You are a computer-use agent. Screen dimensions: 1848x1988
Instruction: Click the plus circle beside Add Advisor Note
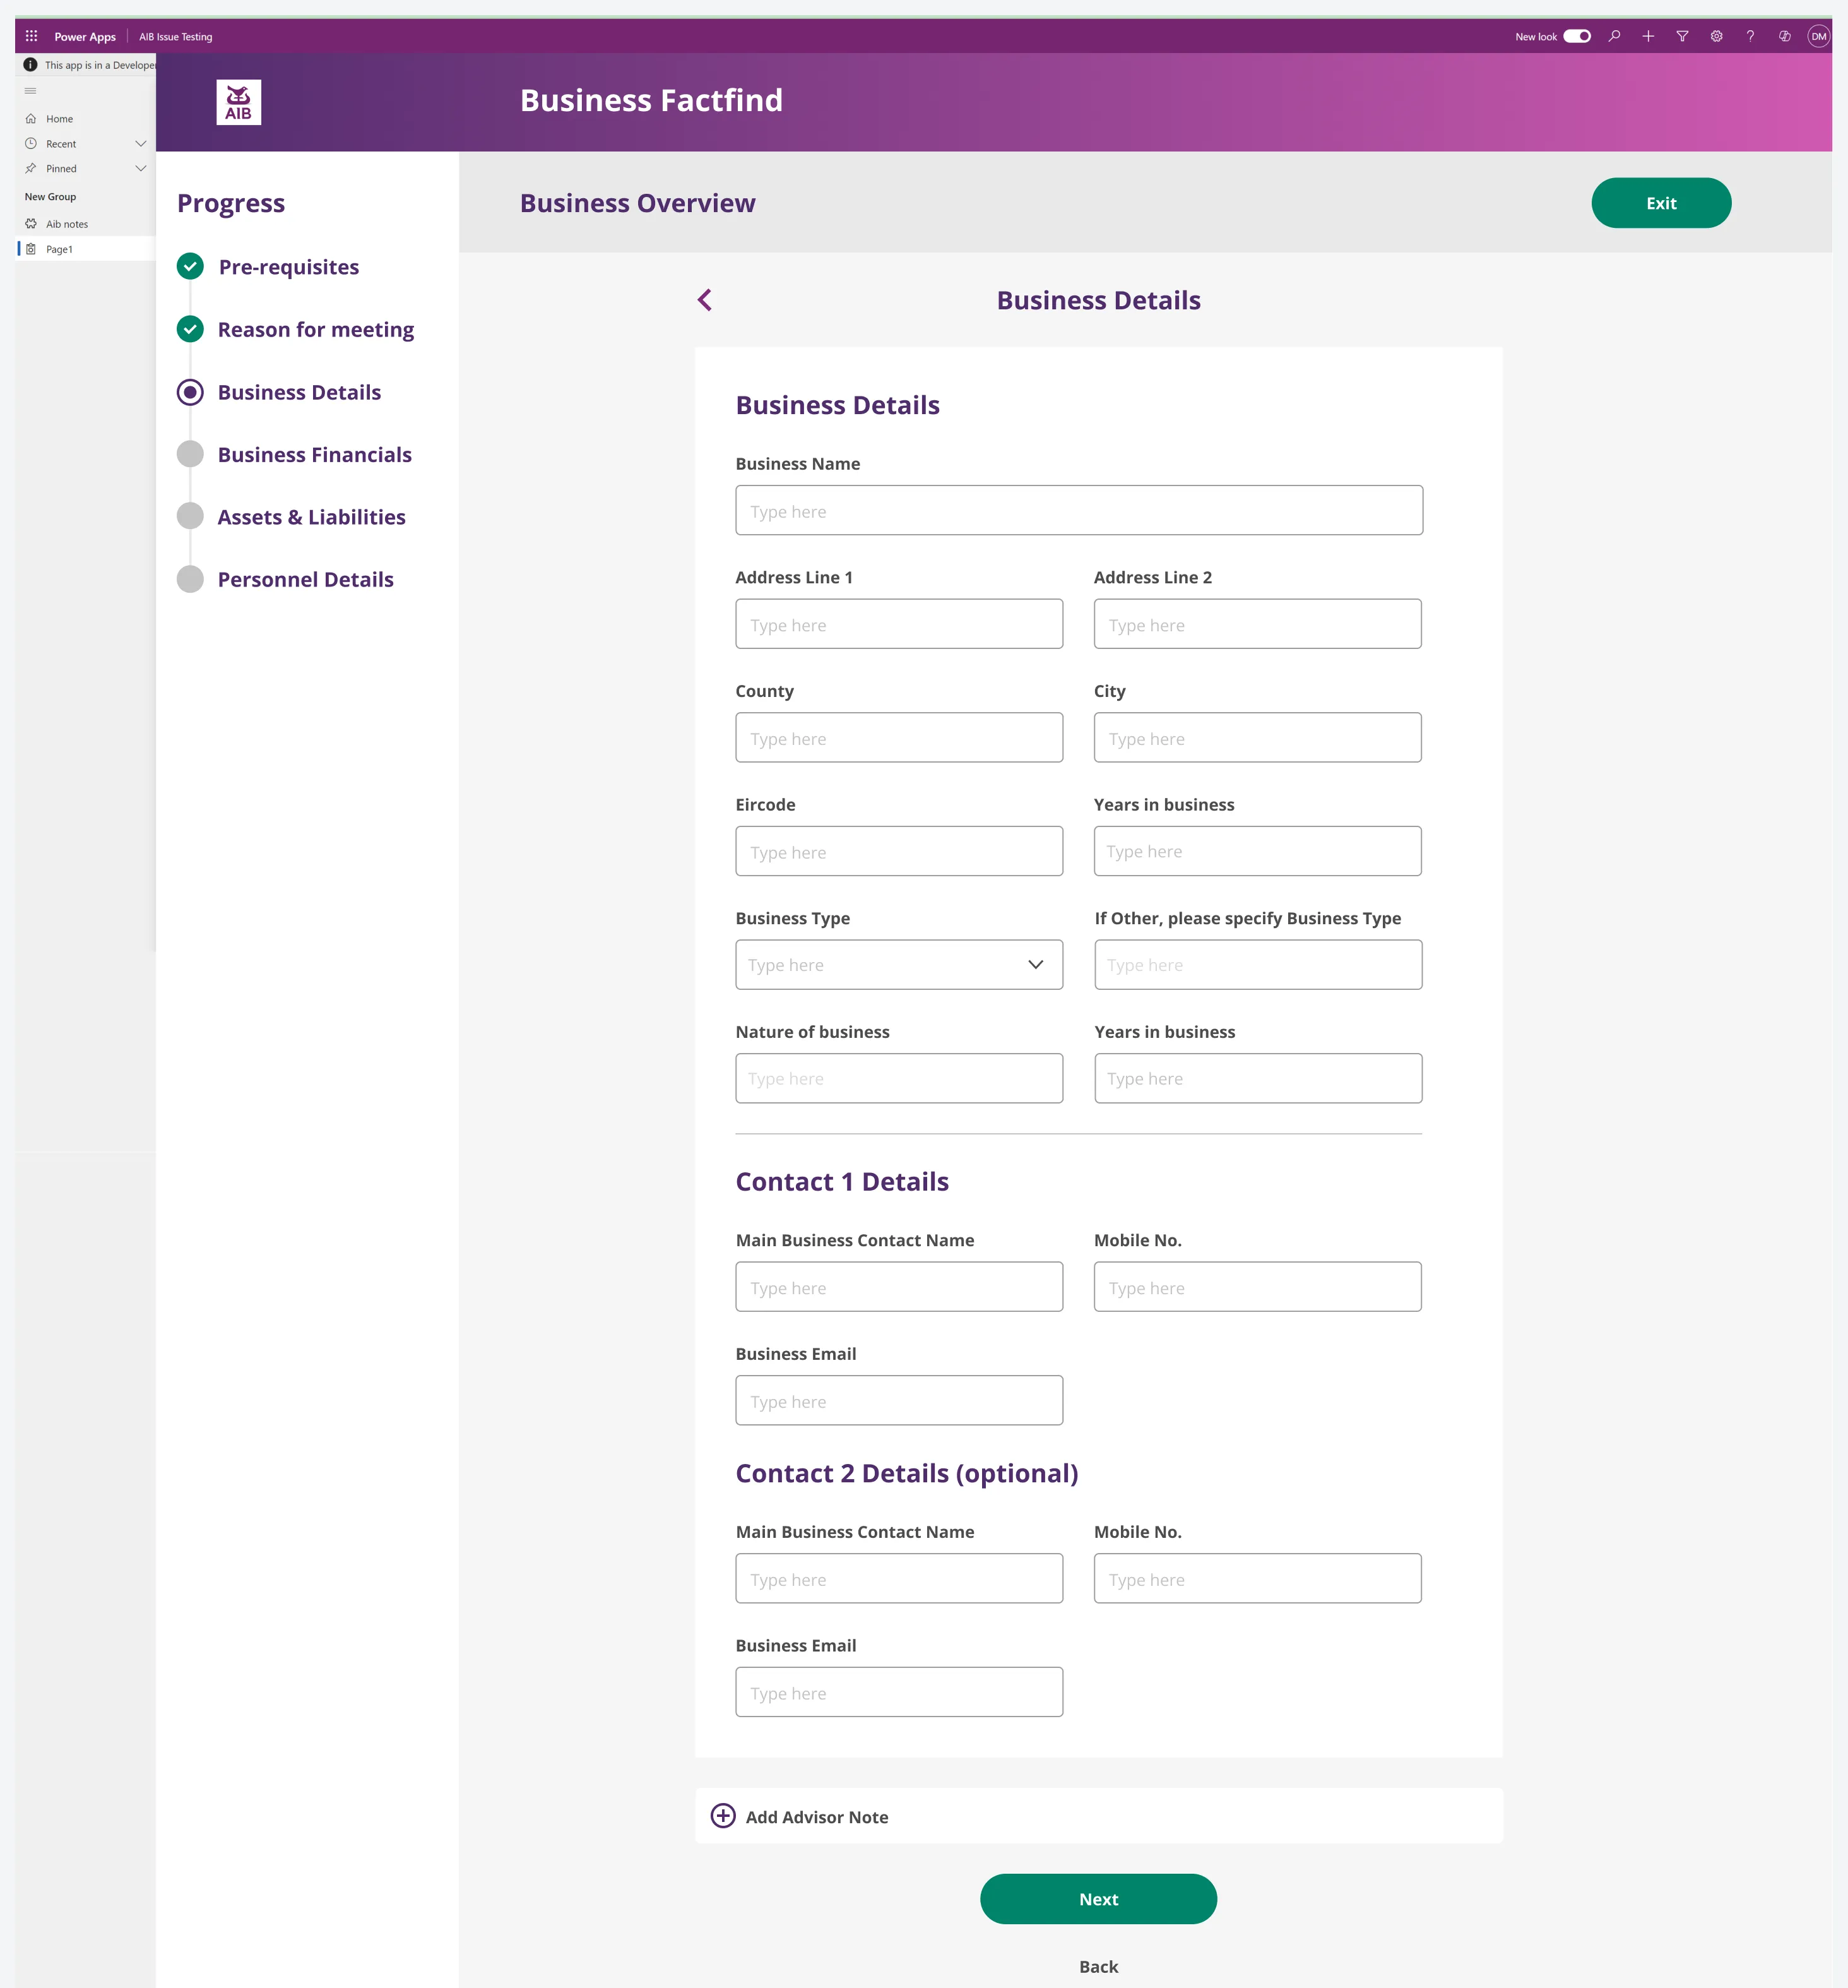pyautogui.click(x=723, y=1816)
